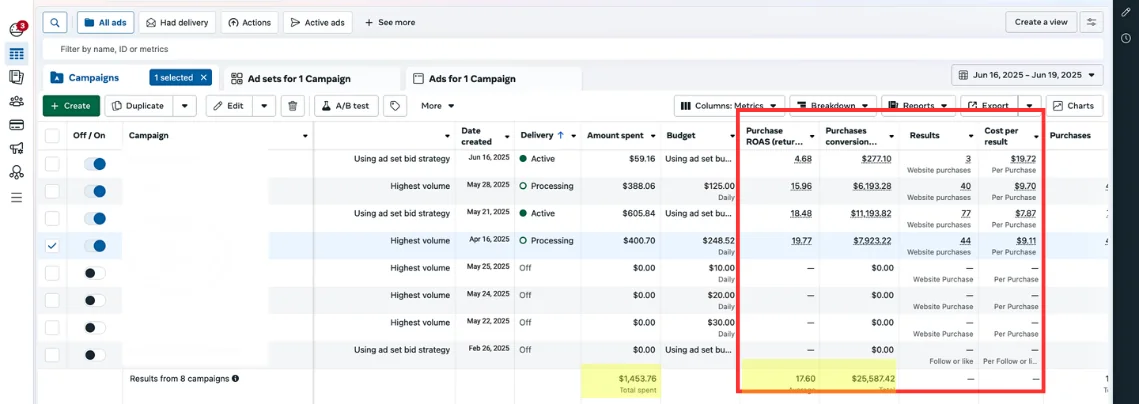Click the green Create button
The height and width of the screenshot is (404, 1139).
pyautogui.click(x=71, y=106)
